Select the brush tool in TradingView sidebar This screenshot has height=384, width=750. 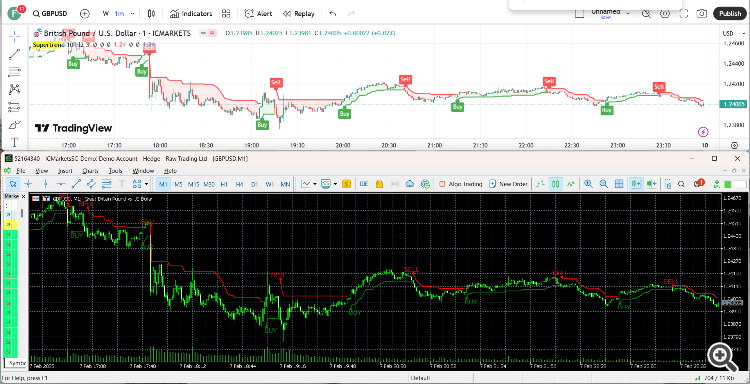[x=14, y=124]
